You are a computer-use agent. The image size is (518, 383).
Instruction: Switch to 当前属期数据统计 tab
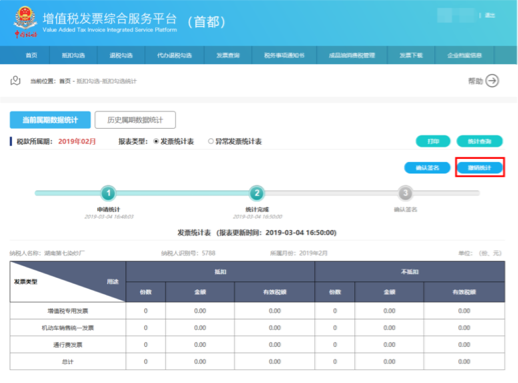[50, 120]
